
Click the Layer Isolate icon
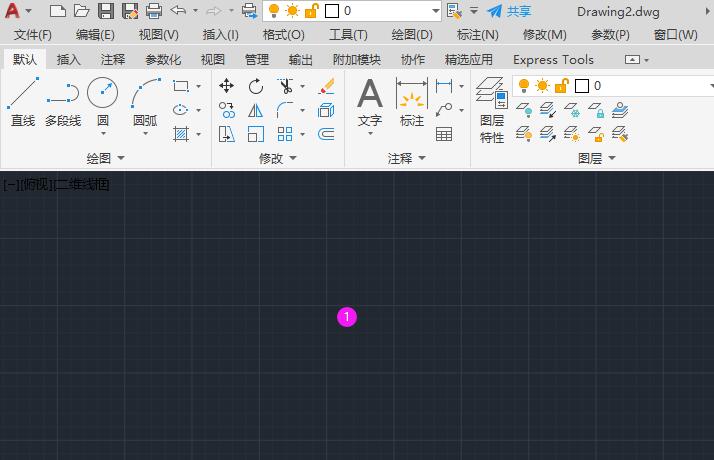coord(548,110)
